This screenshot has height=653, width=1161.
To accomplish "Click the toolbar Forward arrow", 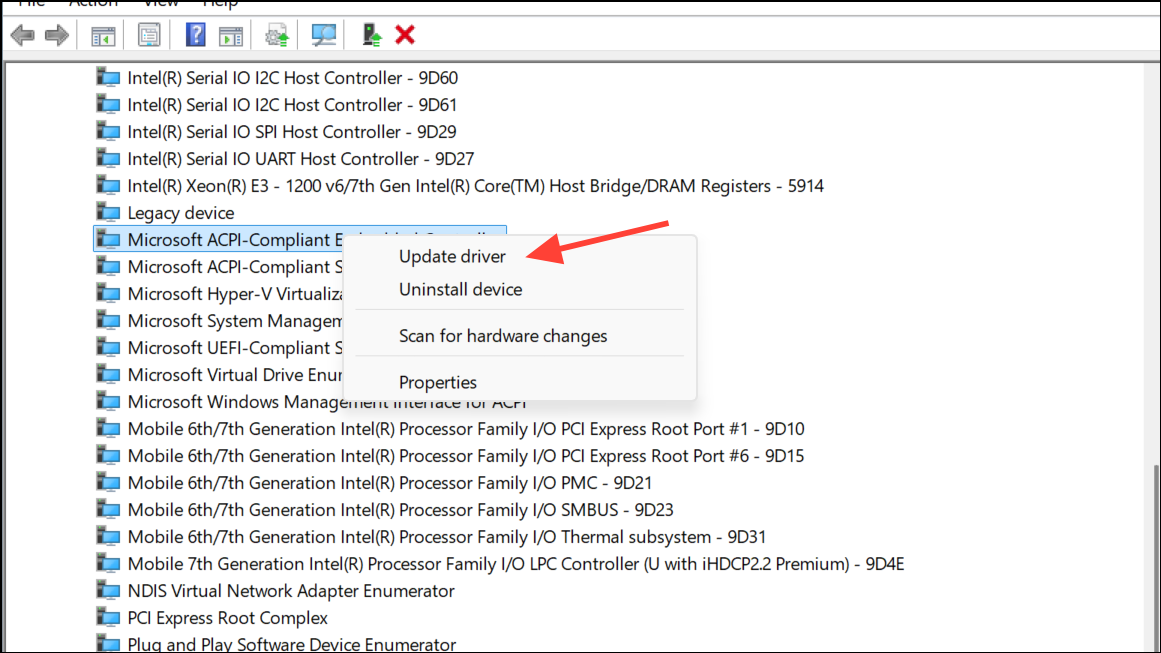I will tap(56, 35).
